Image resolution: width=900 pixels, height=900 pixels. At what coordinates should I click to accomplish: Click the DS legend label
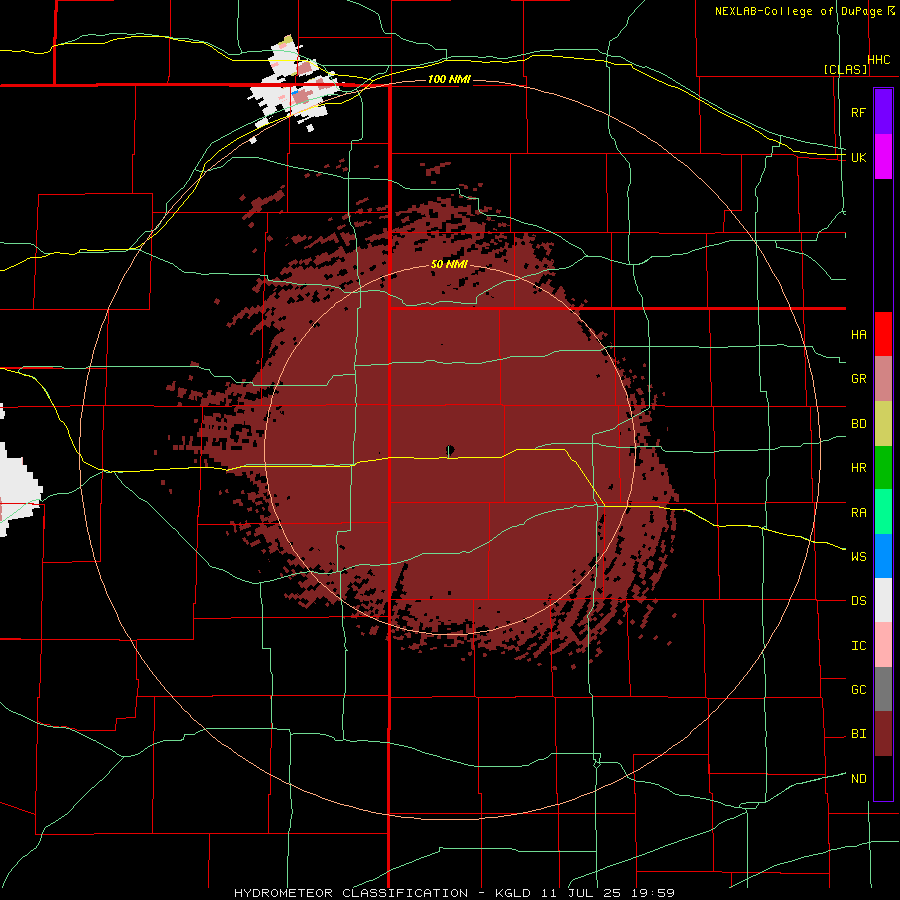(x=858, y=601)
